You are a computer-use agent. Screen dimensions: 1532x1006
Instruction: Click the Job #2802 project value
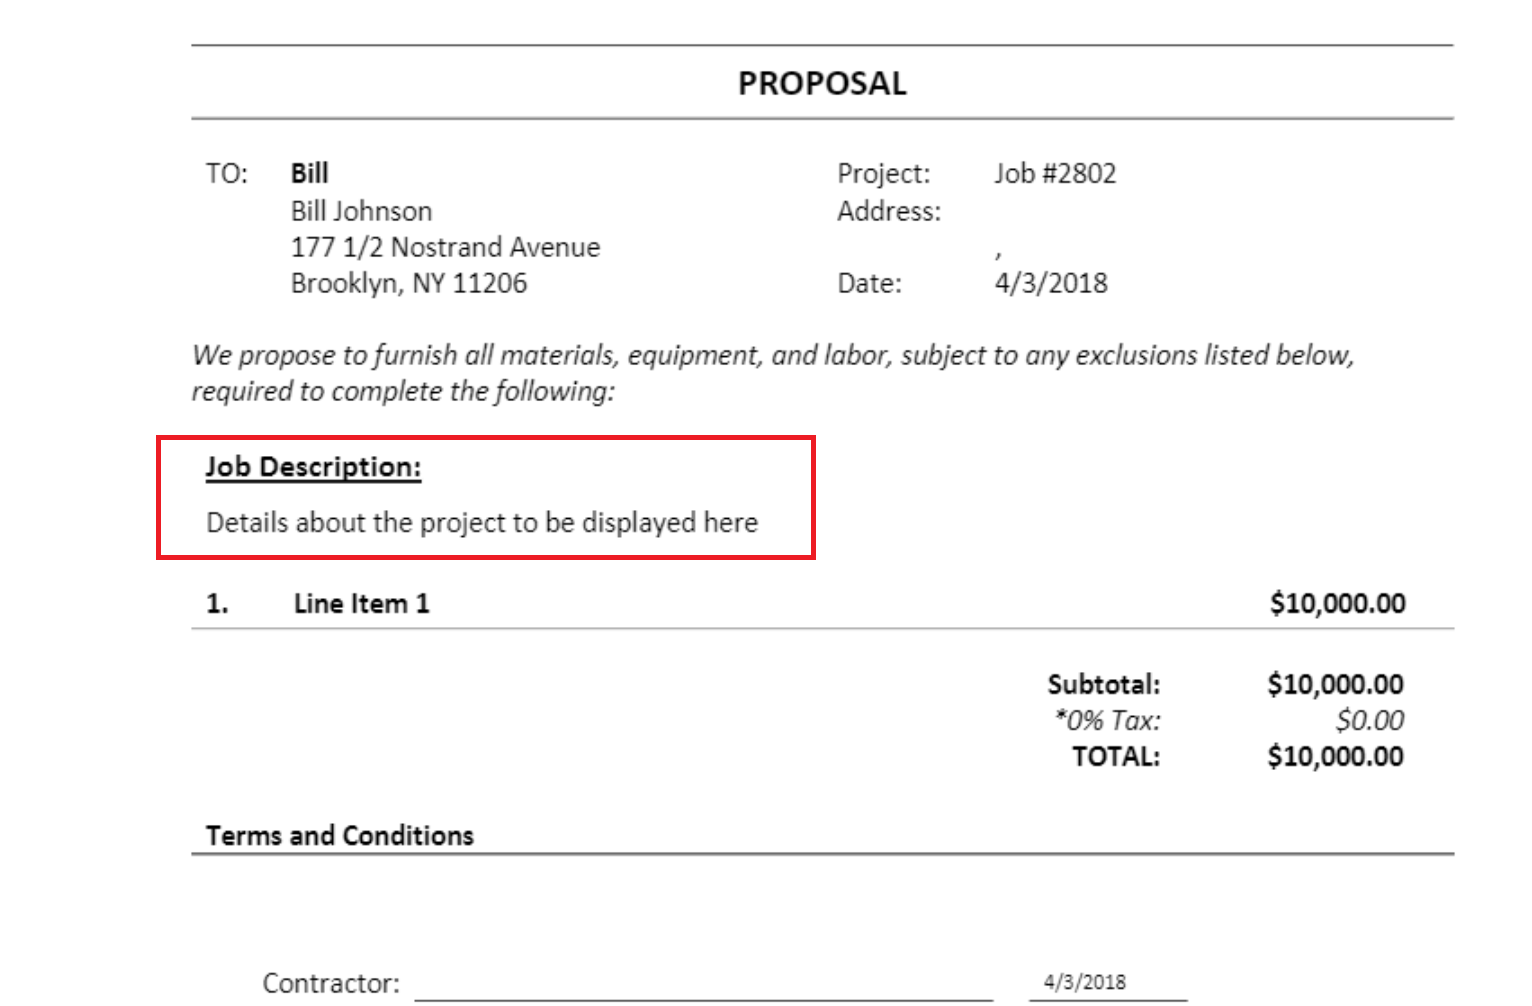coord(1055,173)
